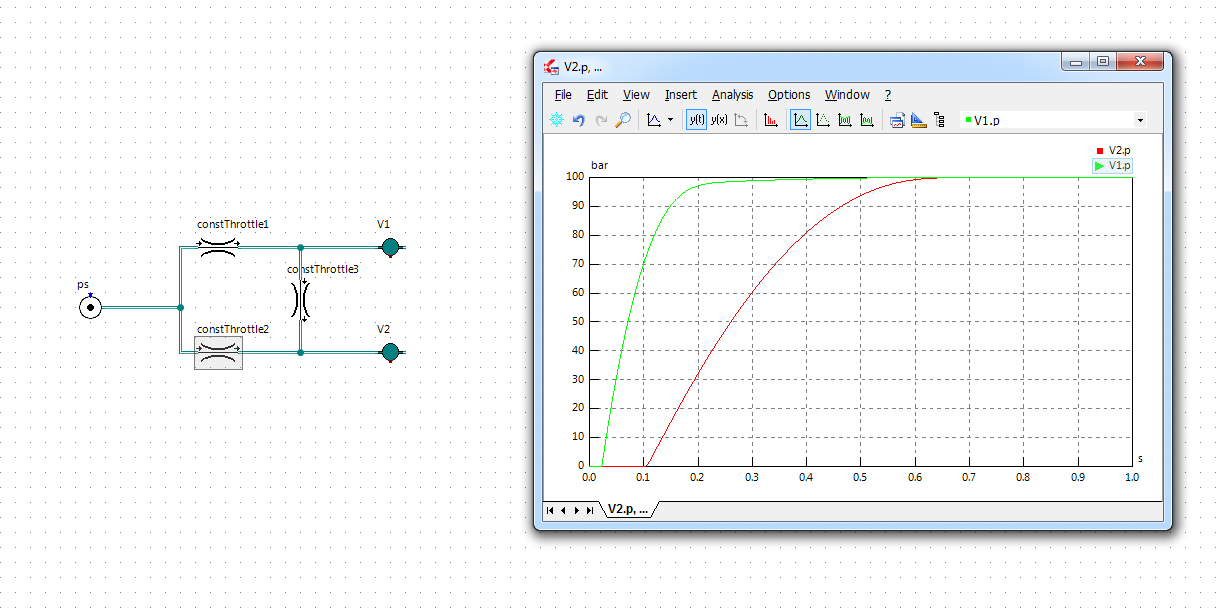This screenshot has height=608, width=1228.
Task: Click the red V2.p legend color marker
Action: coord(1099,150)
